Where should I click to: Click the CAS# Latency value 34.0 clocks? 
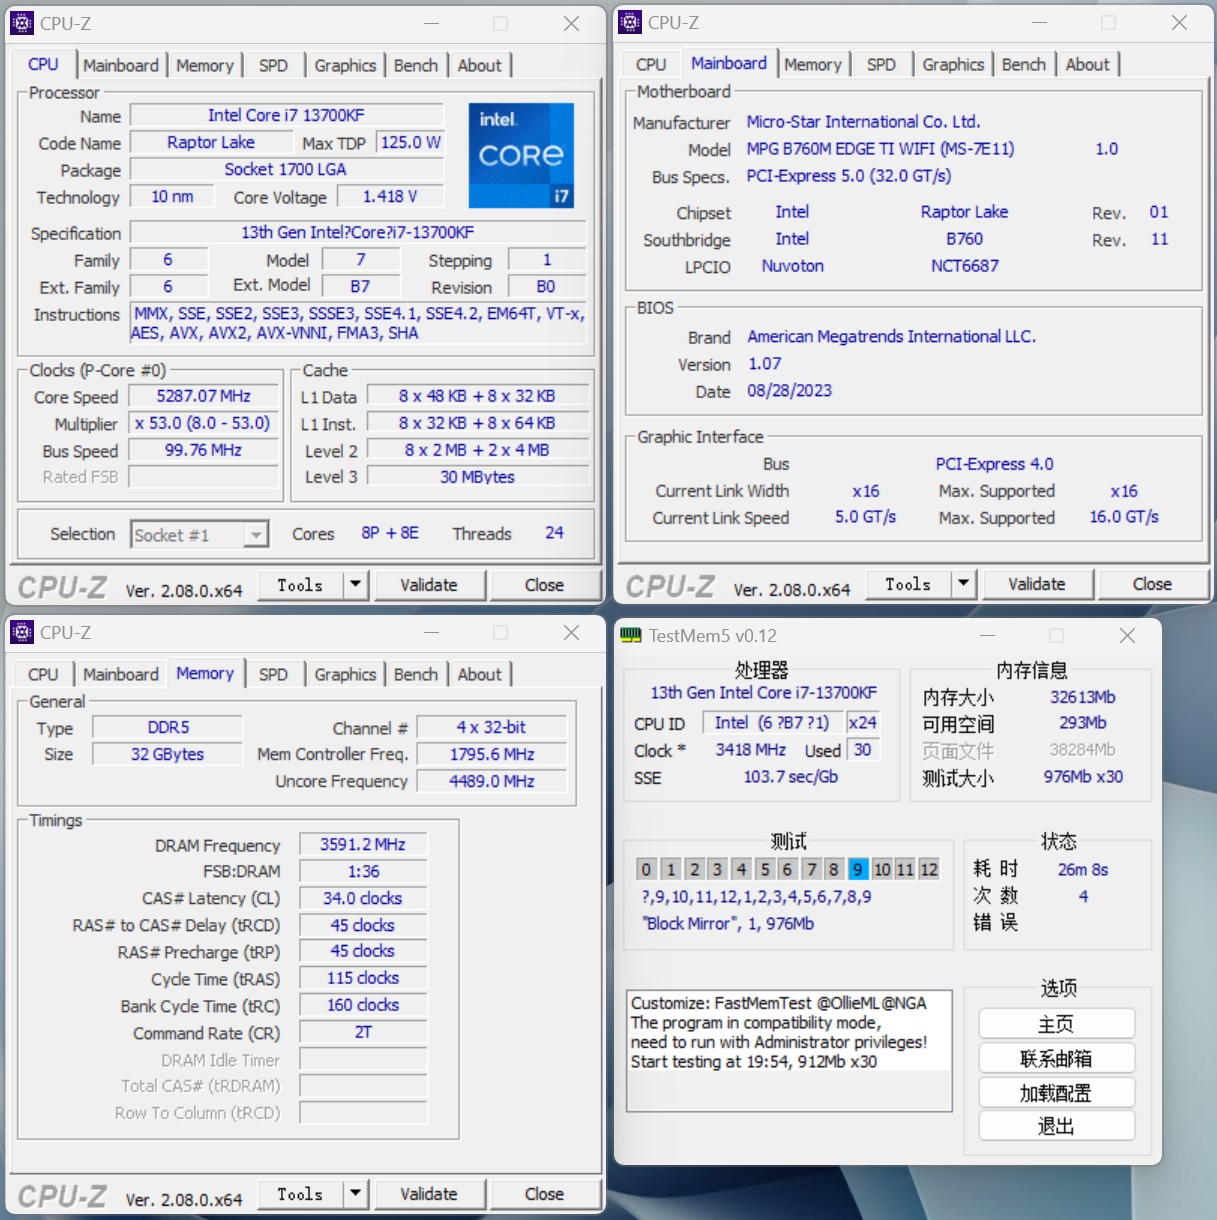pyautogui.click(x=363, y=899)
